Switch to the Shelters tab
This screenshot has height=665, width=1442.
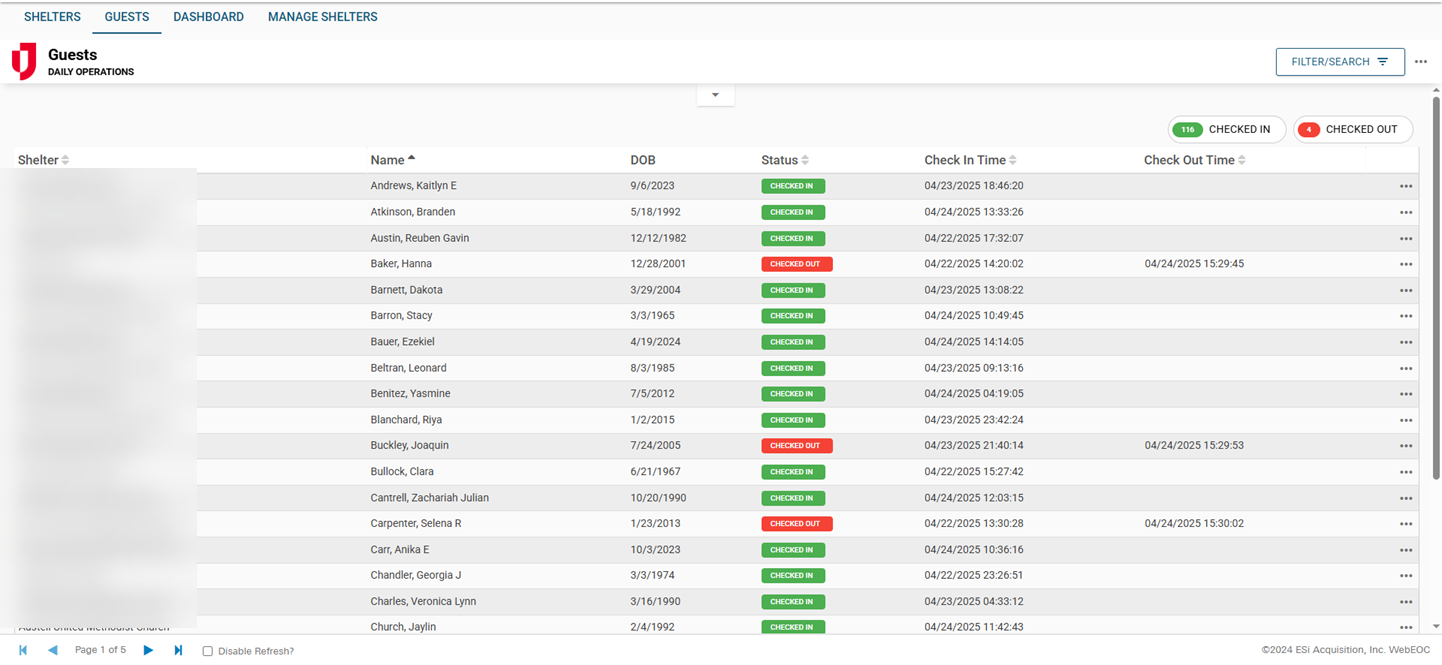(52, 17)
